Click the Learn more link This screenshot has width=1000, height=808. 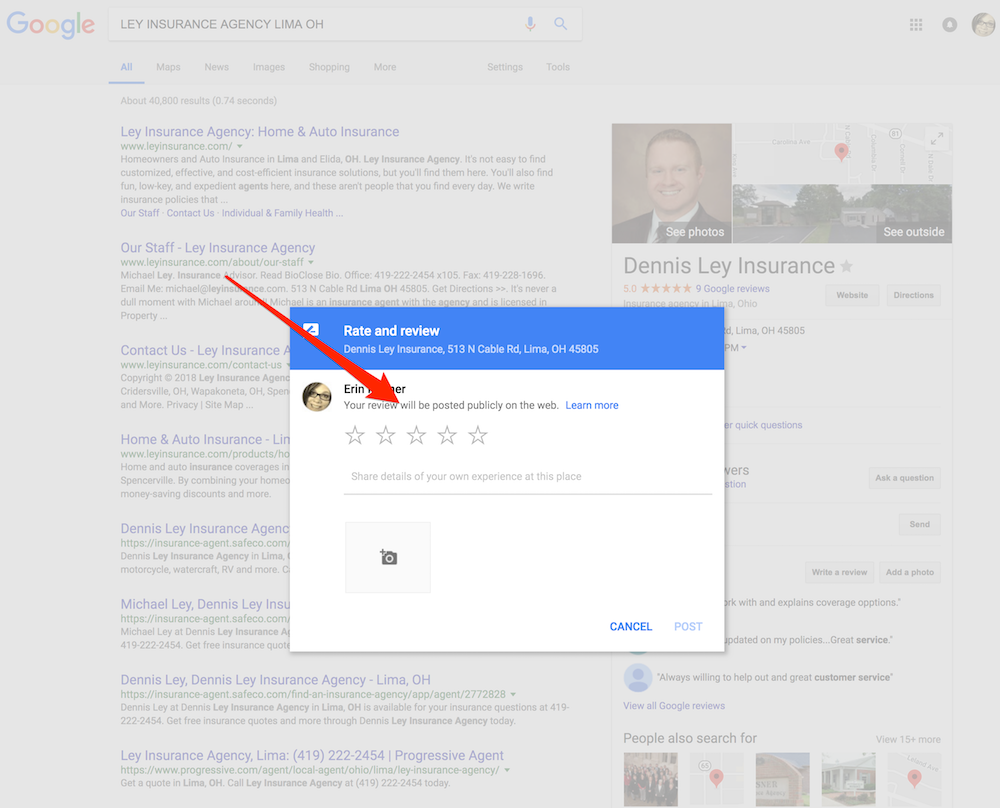click(x=592, y=406)
